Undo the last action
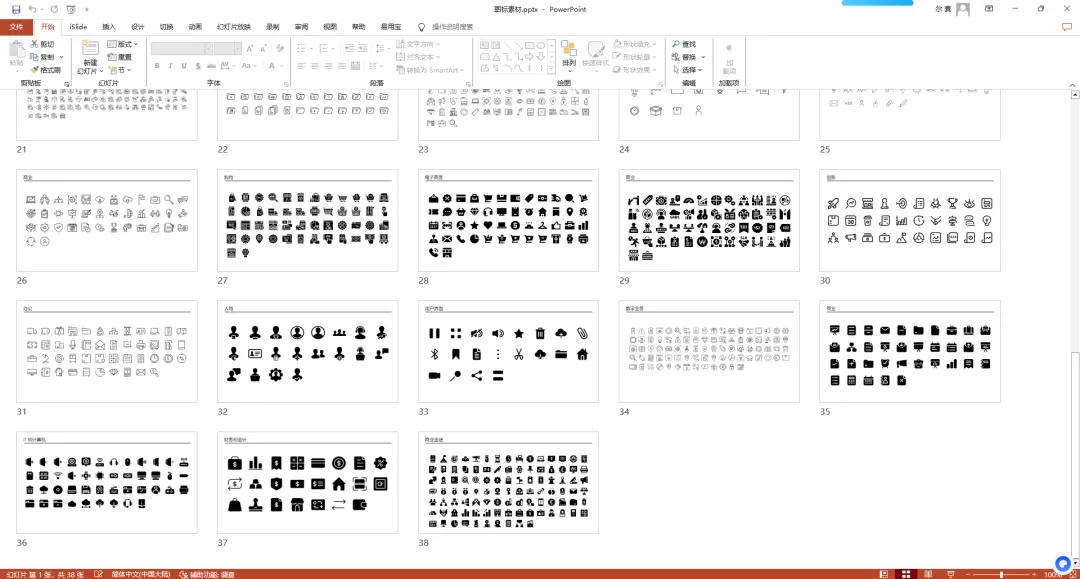Image resolution: width=1080 pixels, height=579 pixels. click(x=32, y=10)
